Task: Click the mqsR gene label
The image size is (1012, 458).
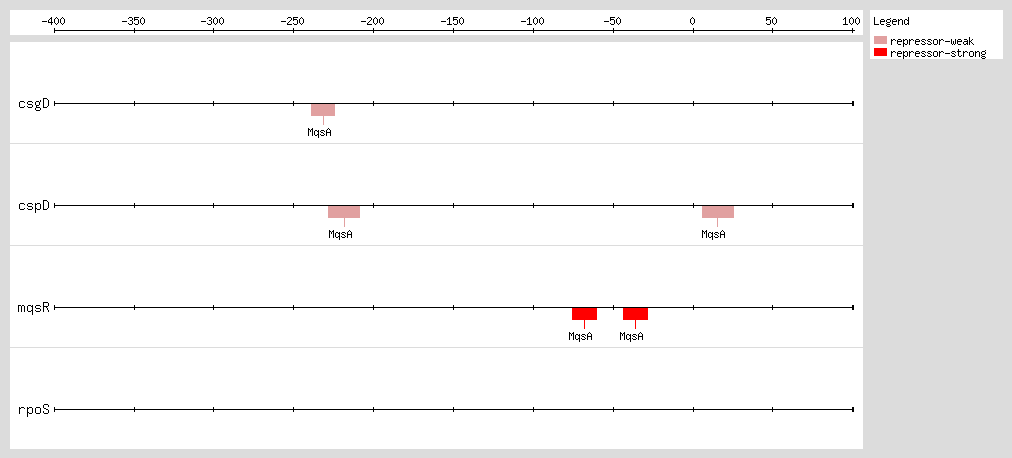Action: 34,308
